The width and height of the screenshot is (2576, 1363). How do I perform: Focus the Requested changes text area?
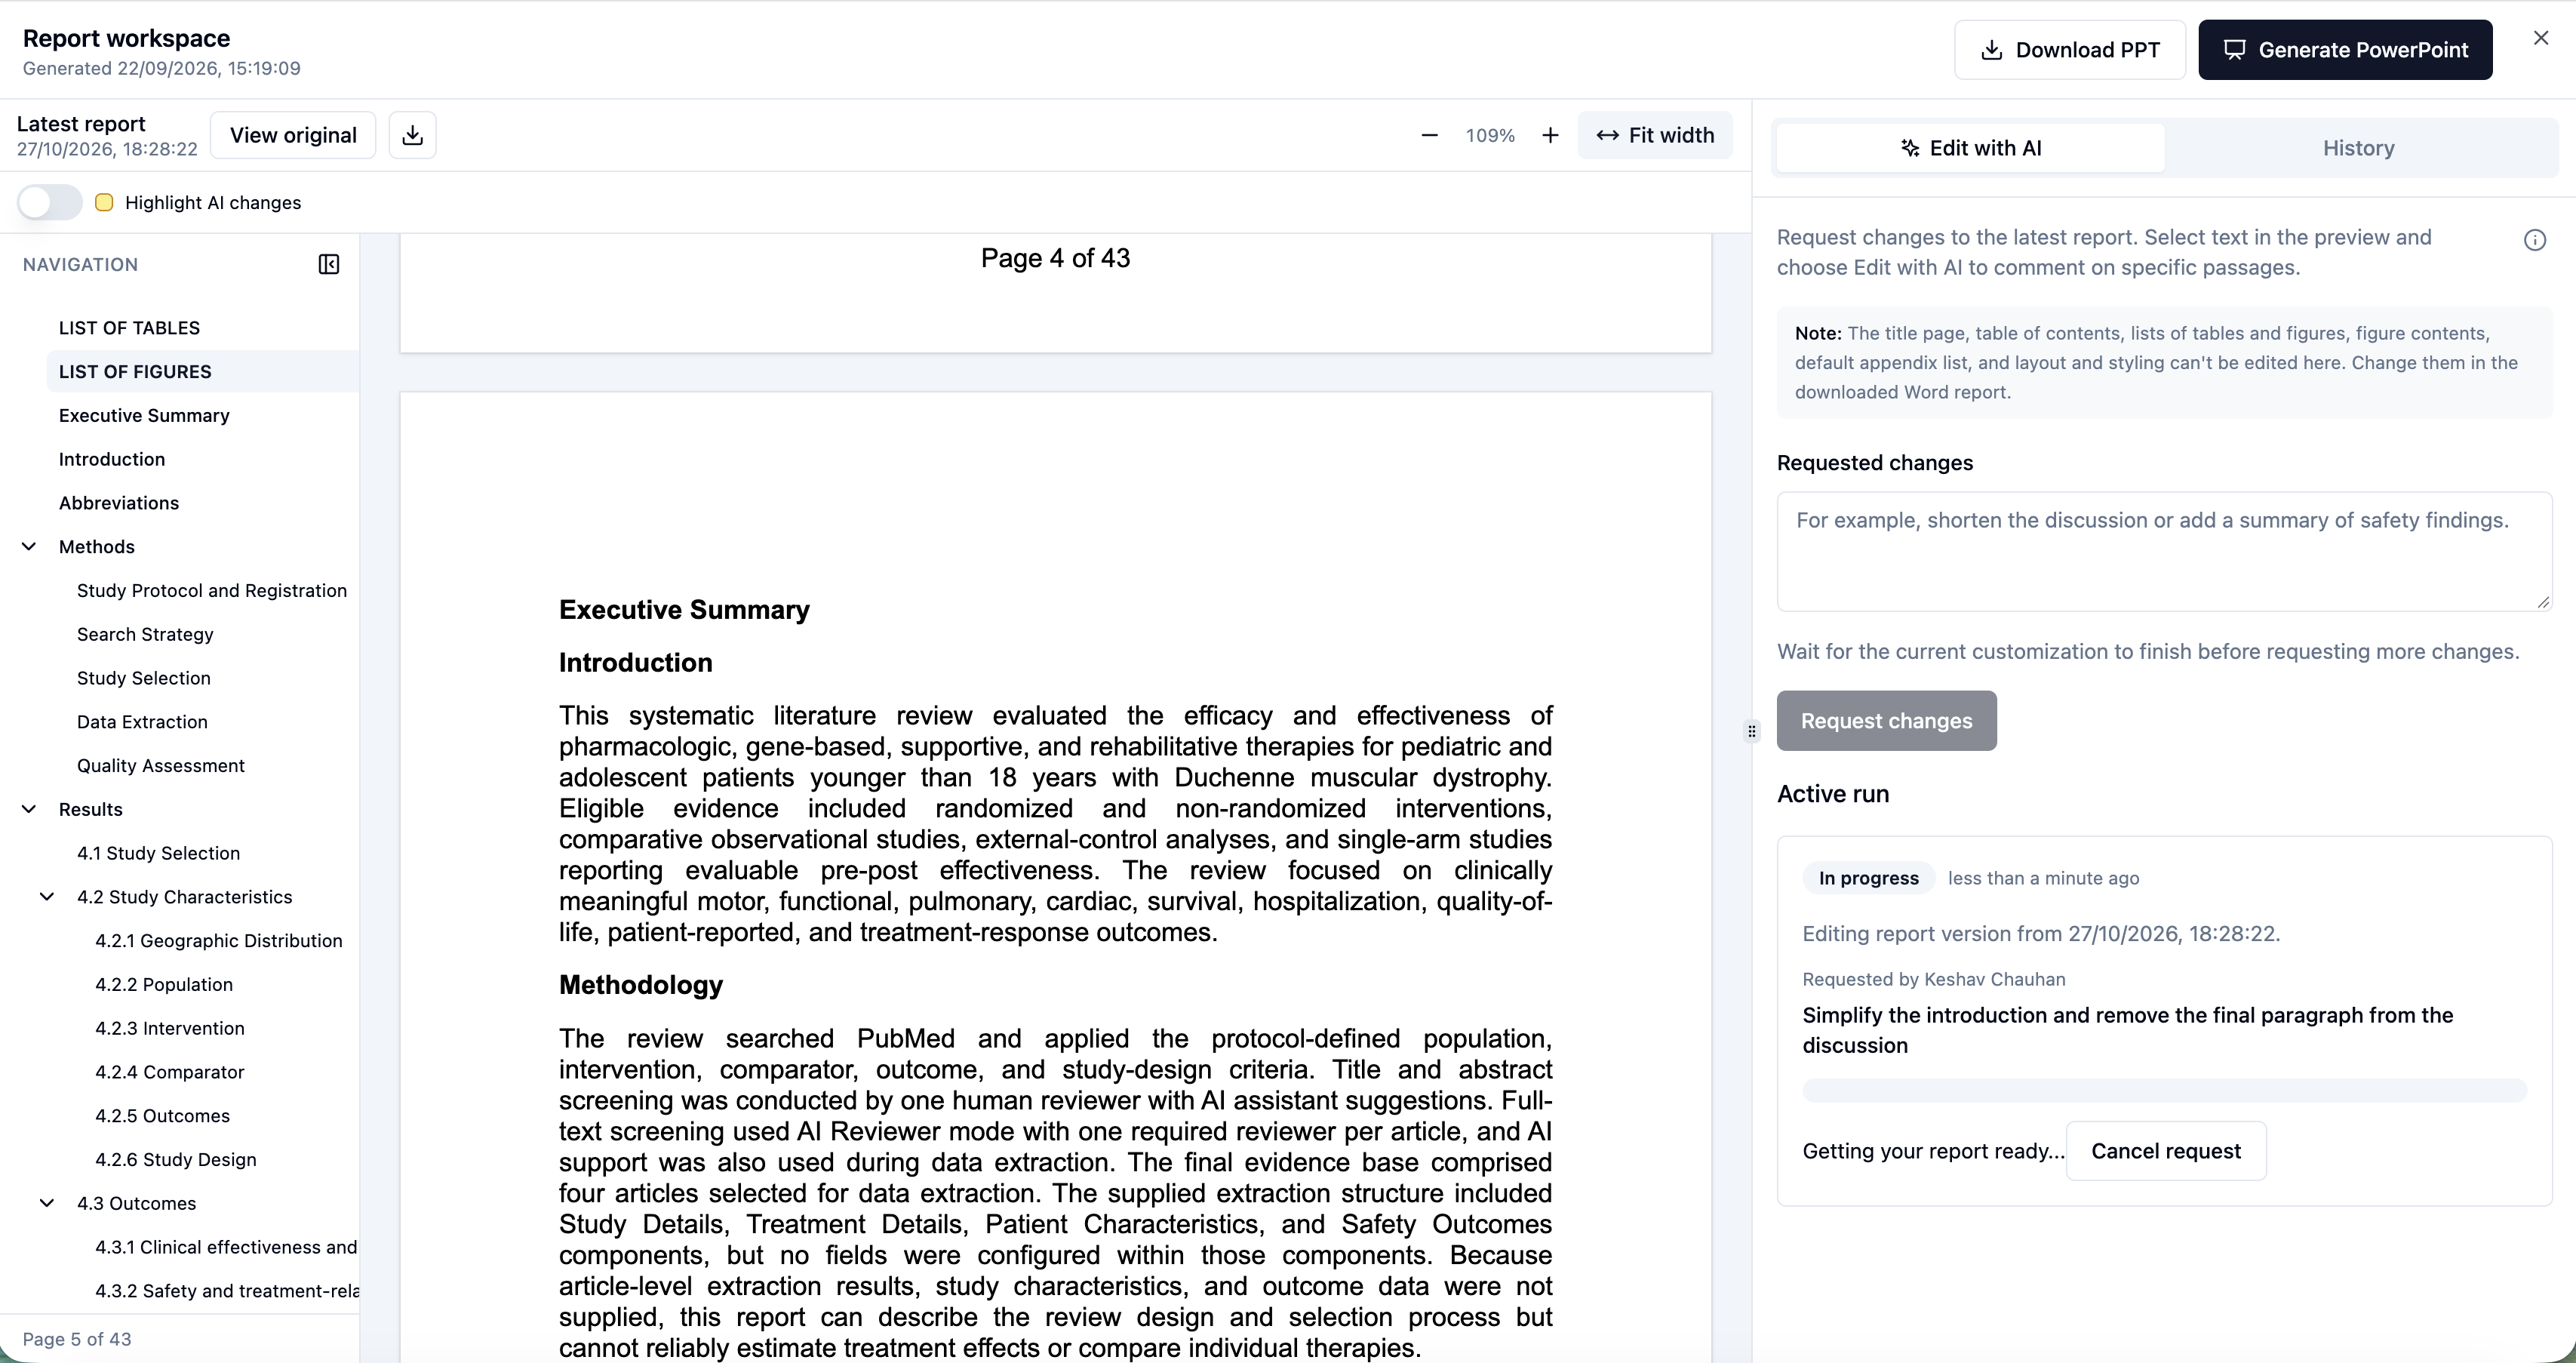2164,551
